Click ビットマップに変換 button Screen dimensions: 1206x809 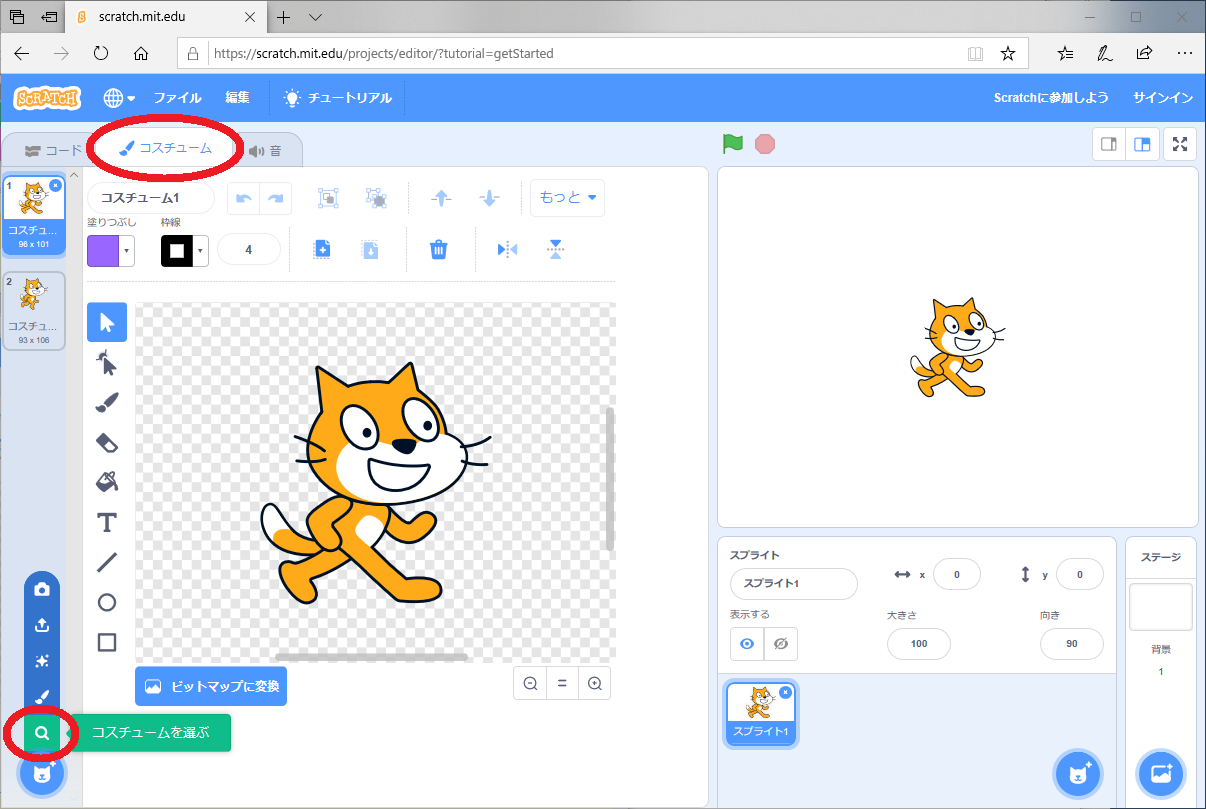[211, 687]
